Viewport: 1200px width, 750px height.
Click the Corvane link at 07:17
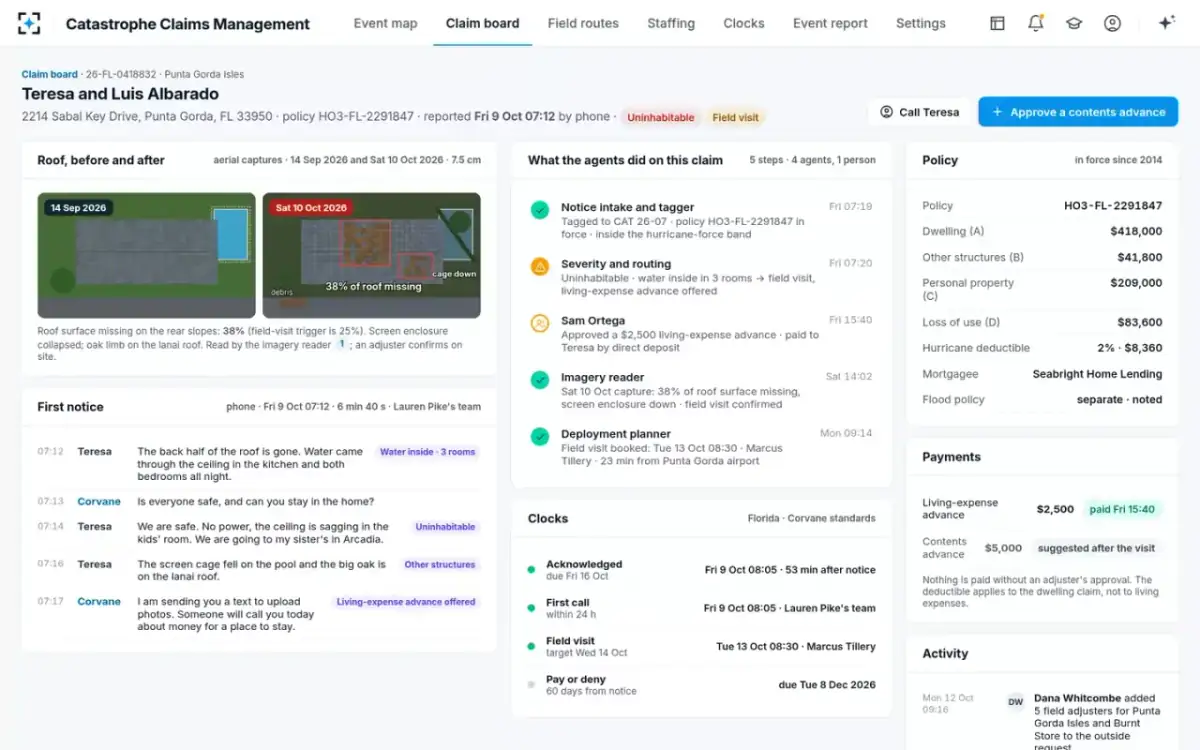[x=99, y=602]
